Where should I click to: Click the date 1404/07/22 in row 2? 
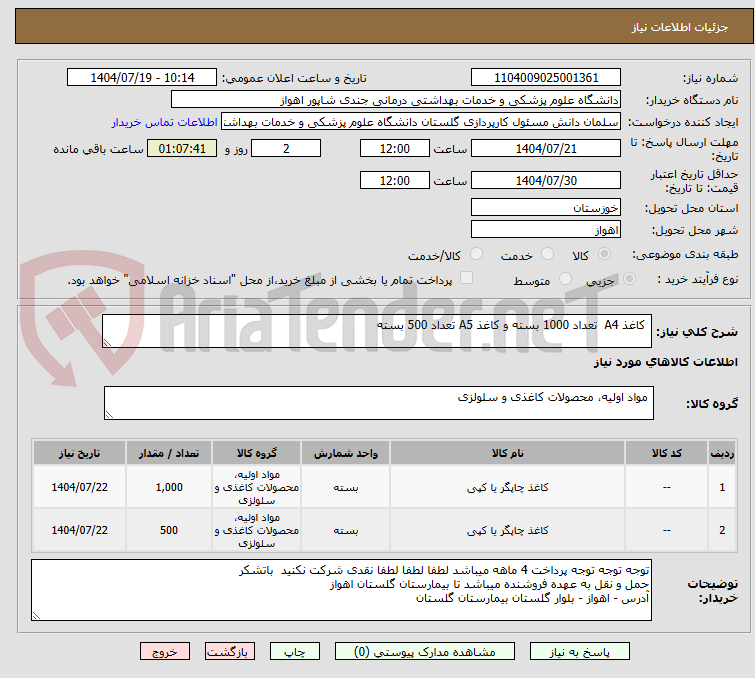79,530
